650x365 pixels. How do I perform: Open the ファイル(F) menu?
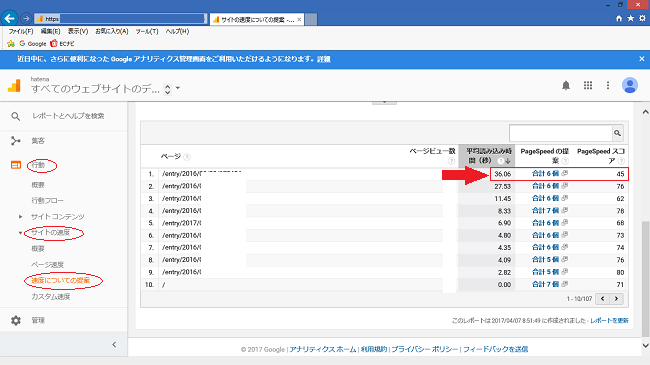point(21,32)
